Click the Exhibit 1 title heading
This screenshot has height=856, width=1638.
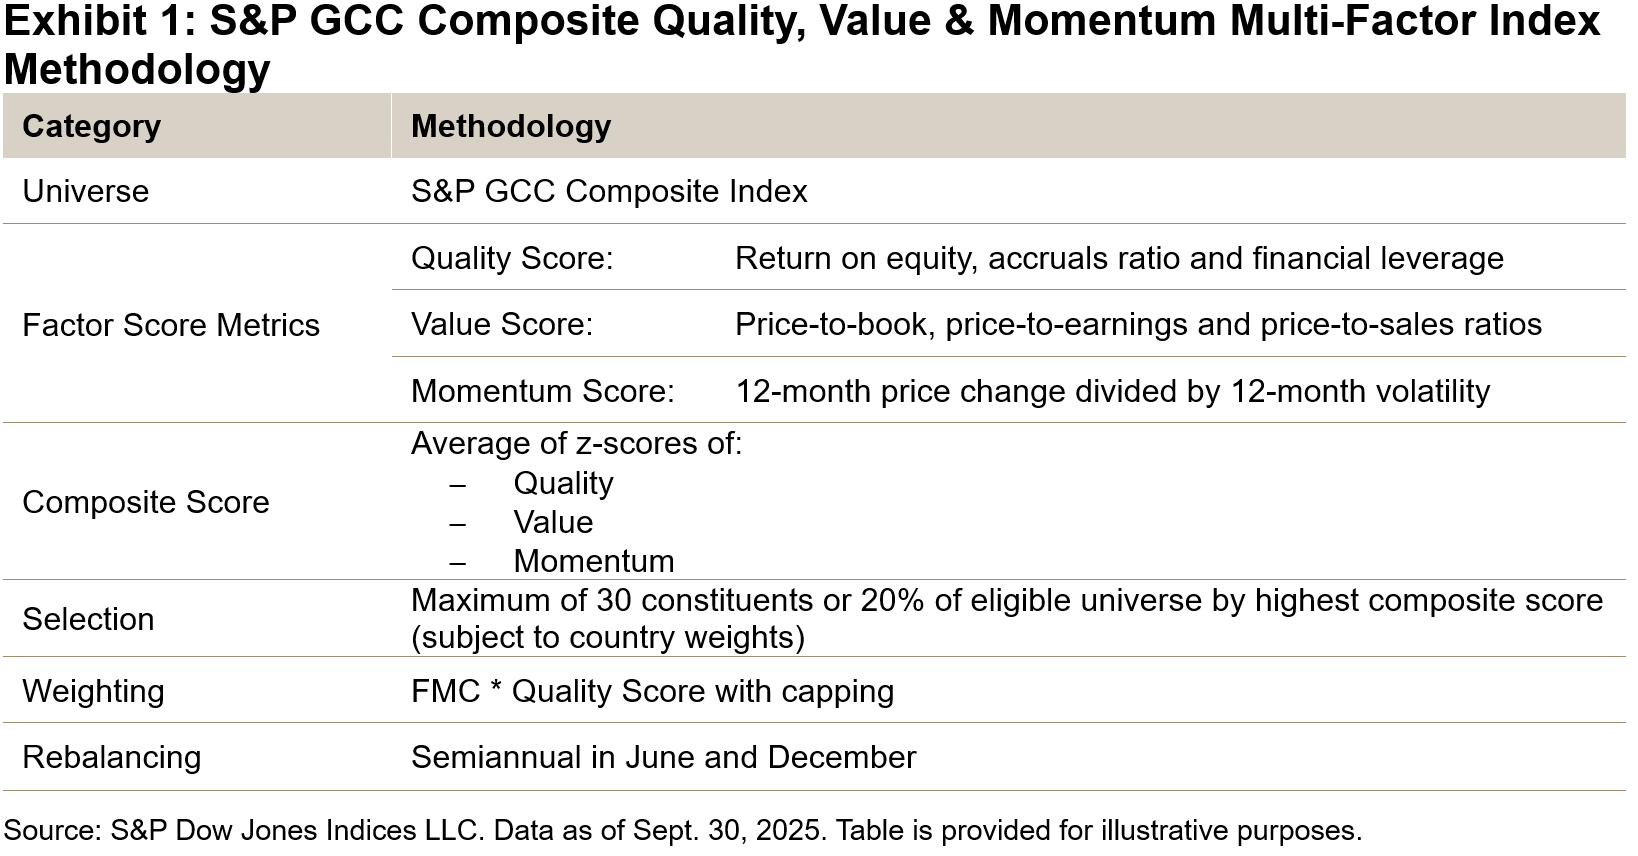800,44
